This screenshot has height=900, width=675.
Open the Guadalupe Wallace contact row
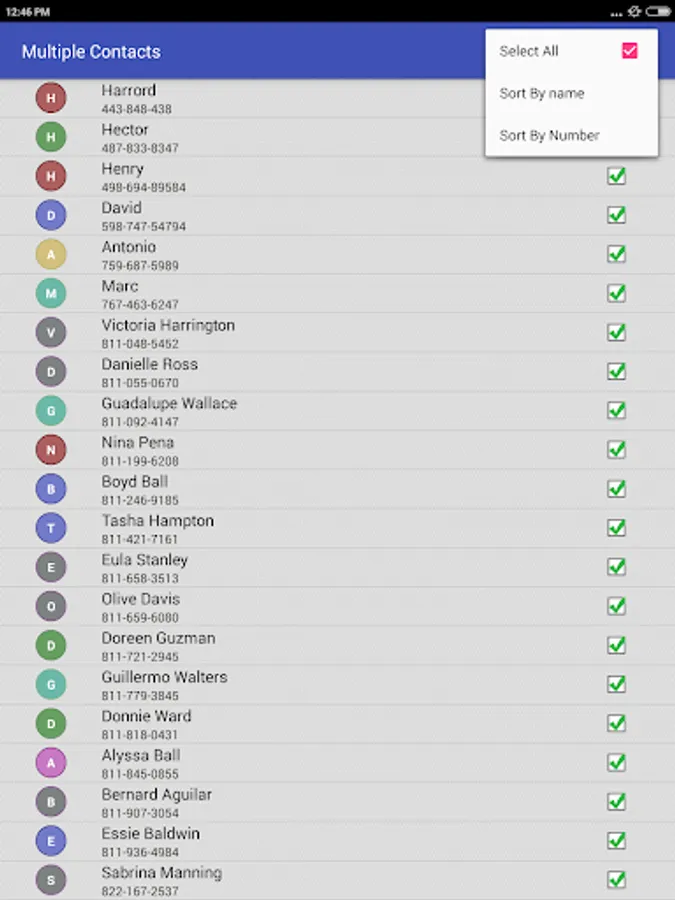338,411
